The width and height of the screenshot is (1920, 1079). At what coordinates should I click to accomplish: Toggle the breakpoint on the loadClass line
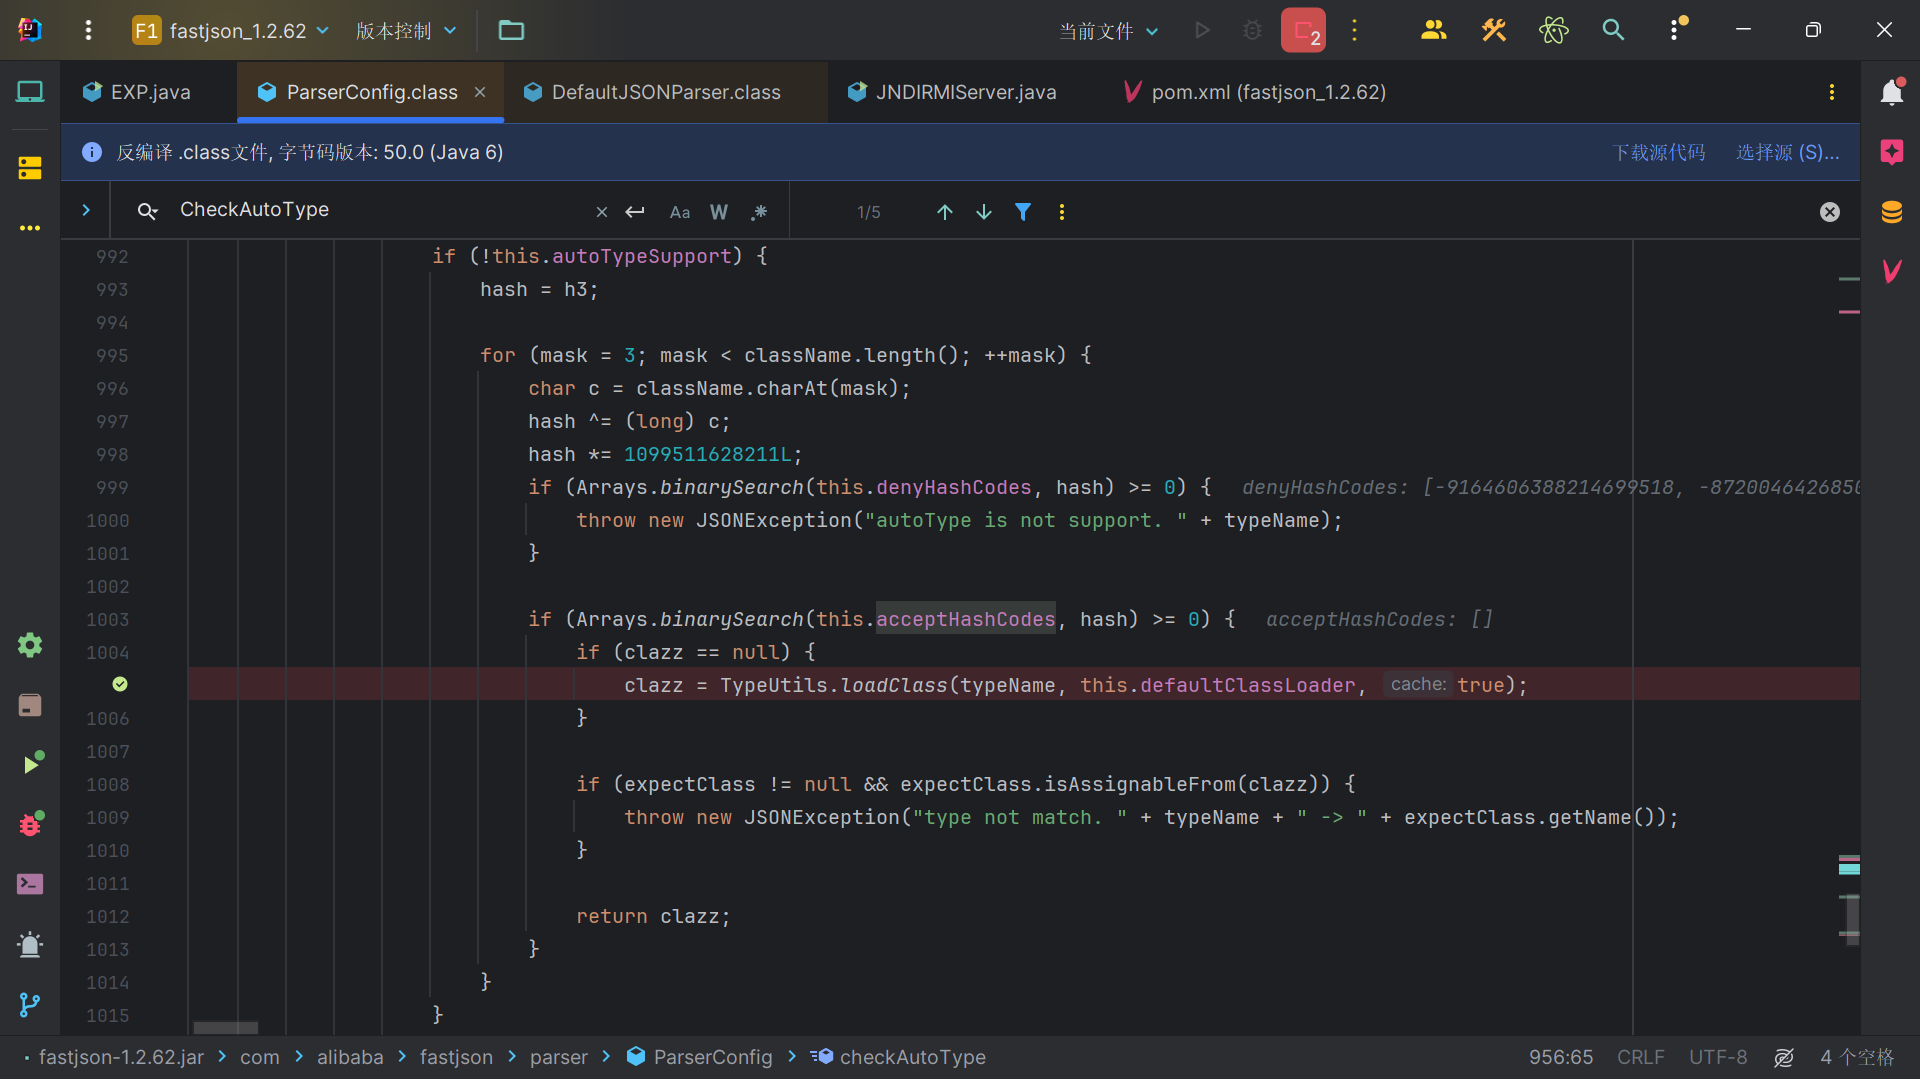pyautogui.click(x=120, y=684)
